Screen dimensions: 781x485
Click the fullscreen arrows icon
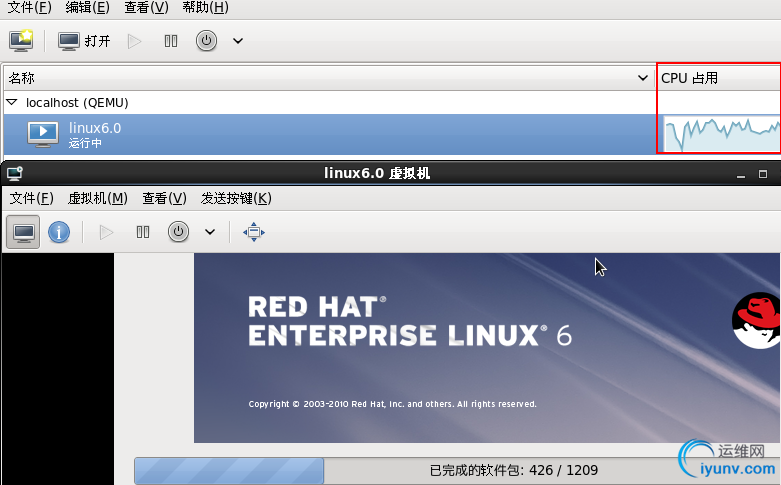(254, 232)
